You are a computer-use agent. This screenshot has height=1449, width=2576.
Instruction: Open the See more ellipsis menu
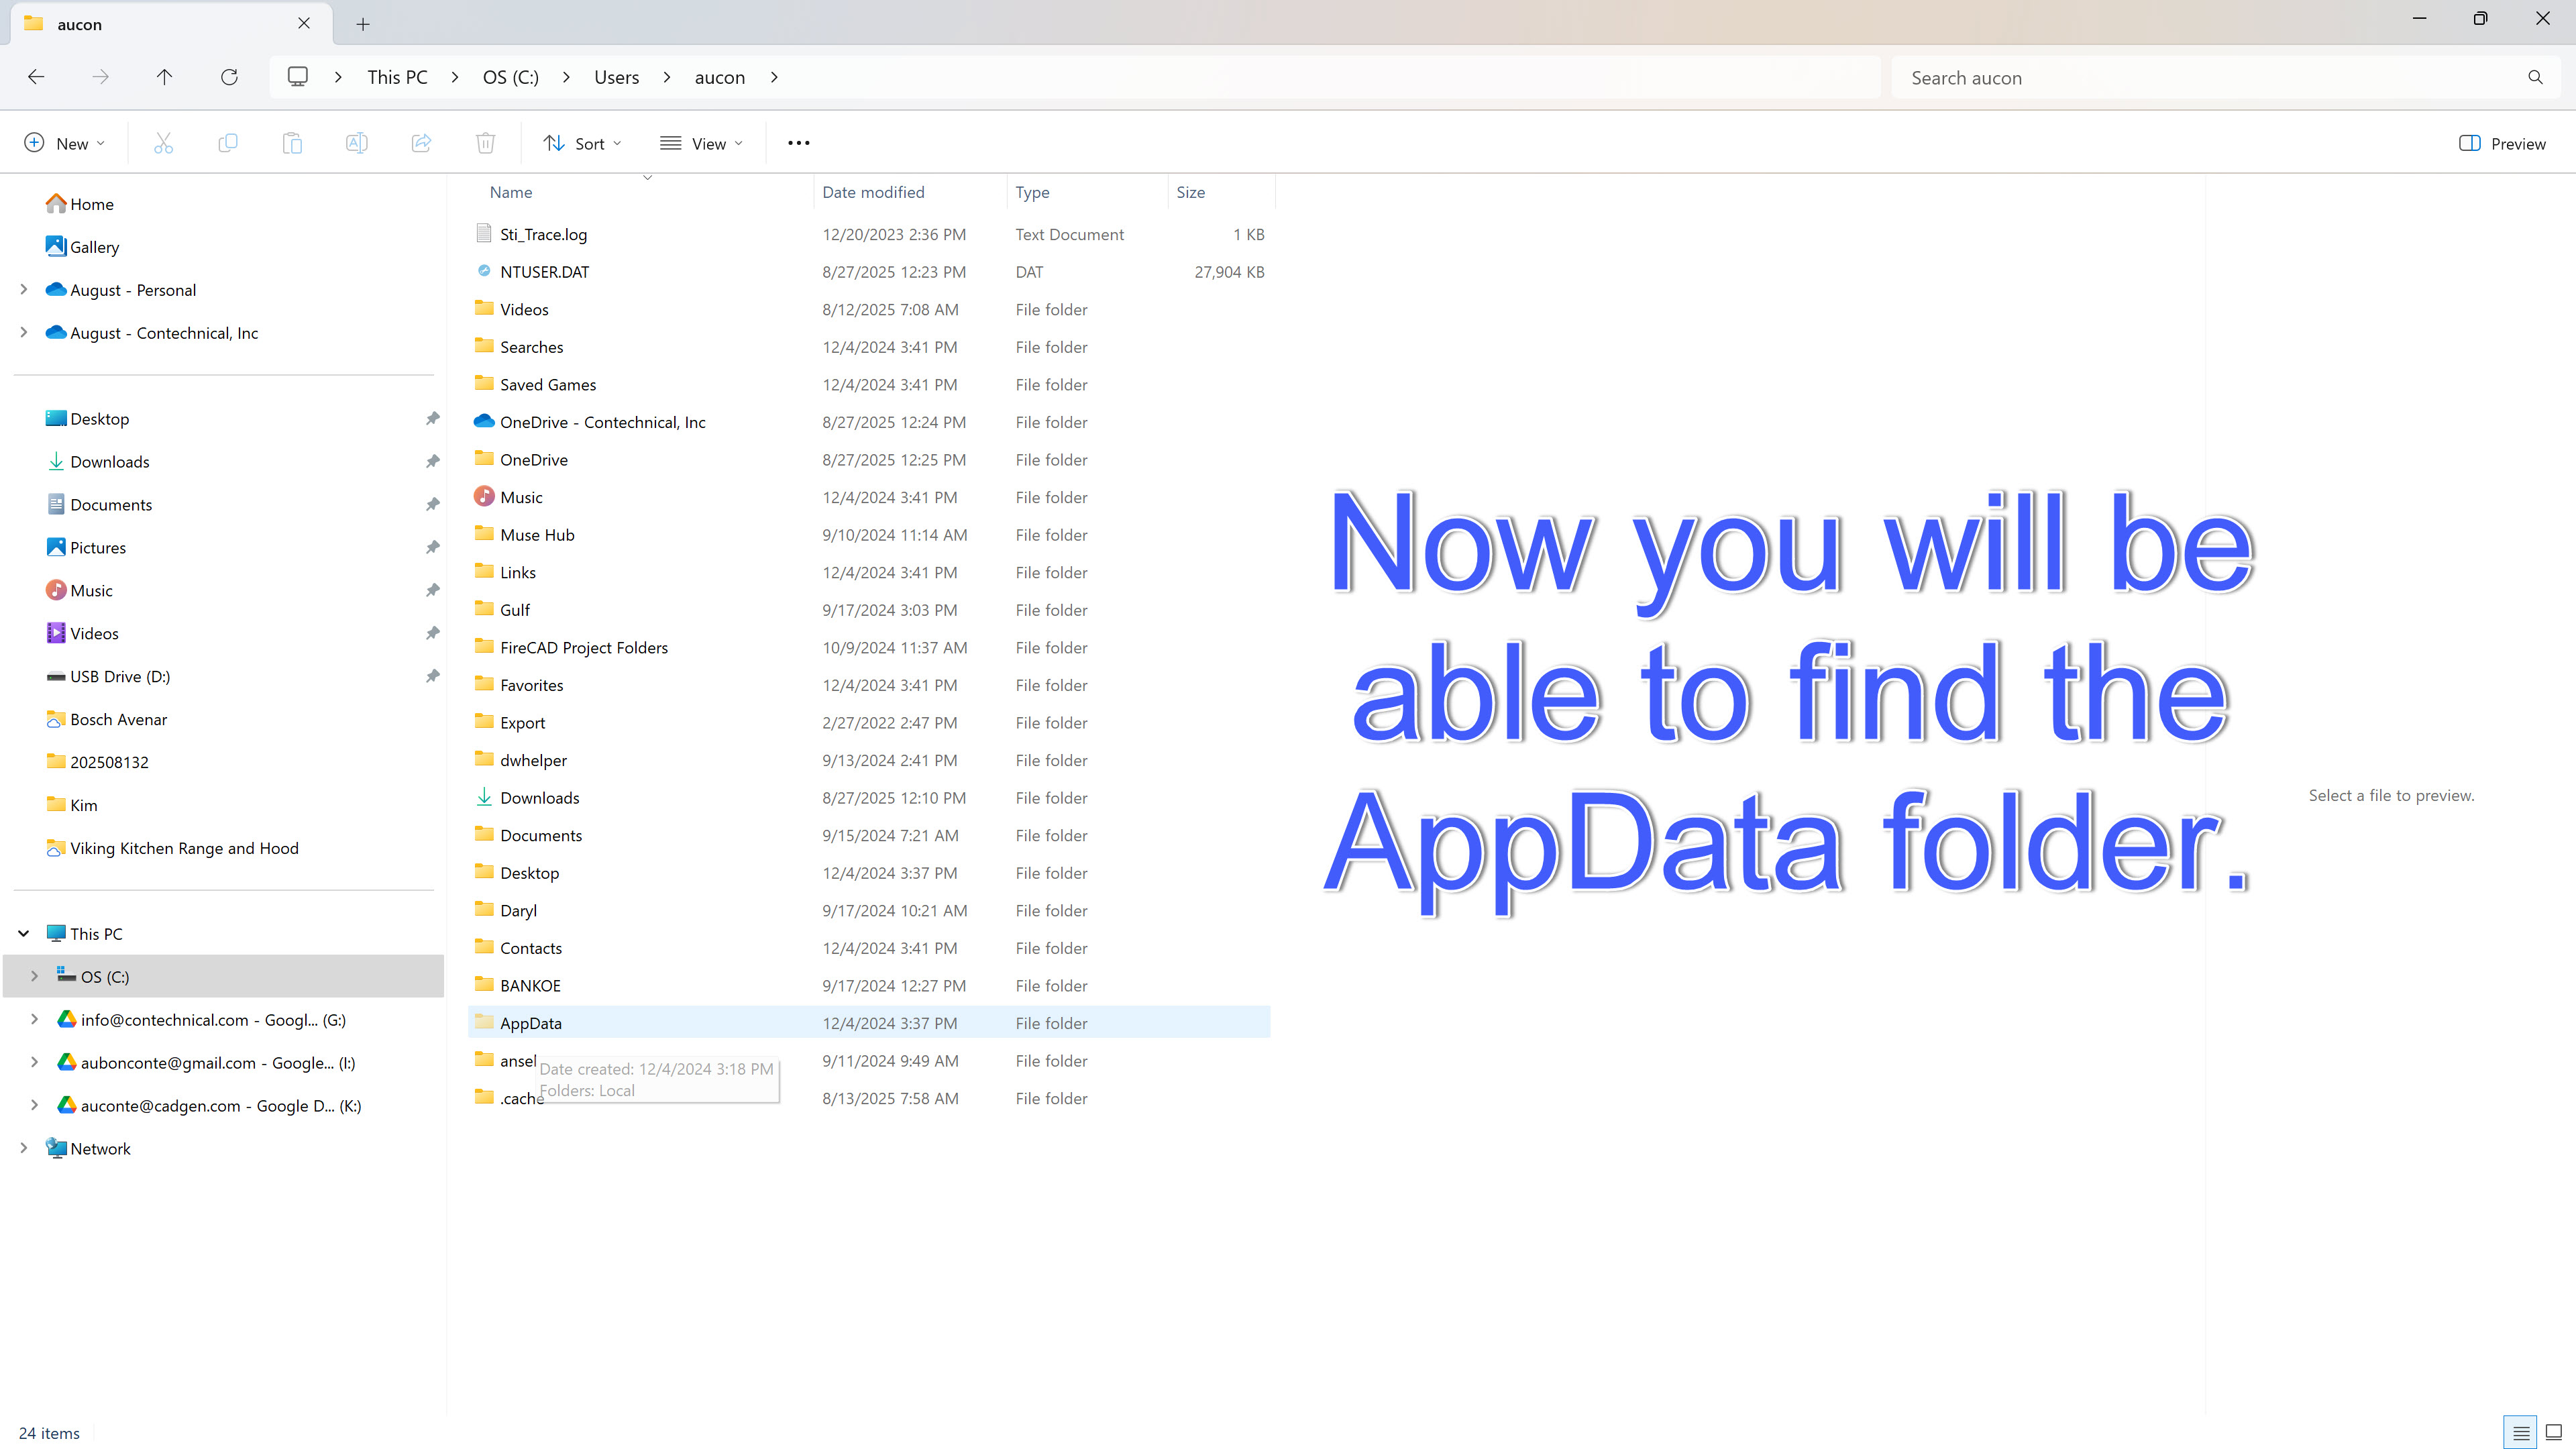pos(798,143)
